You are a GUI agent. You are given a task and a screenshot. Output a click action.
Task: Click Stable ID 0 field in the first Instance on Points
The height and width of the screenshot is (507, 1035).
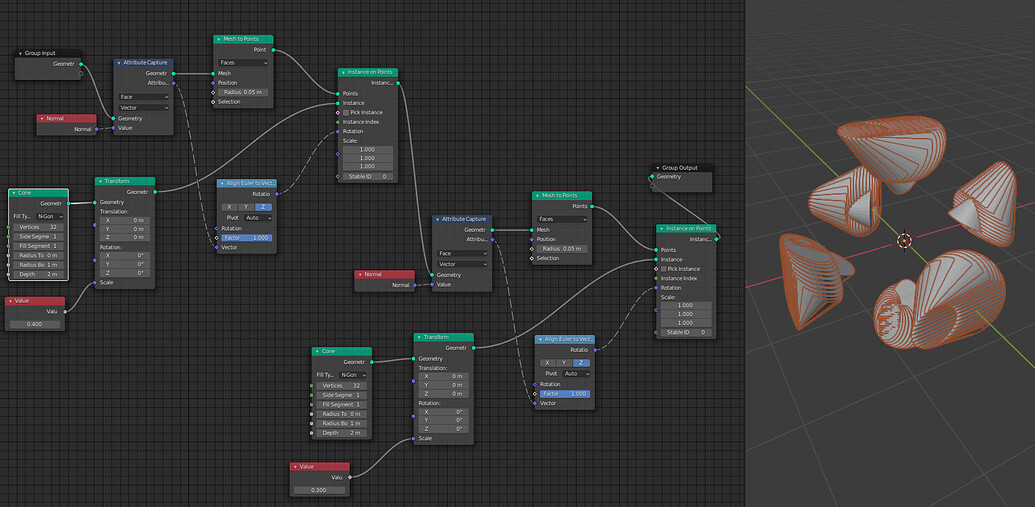368,176
